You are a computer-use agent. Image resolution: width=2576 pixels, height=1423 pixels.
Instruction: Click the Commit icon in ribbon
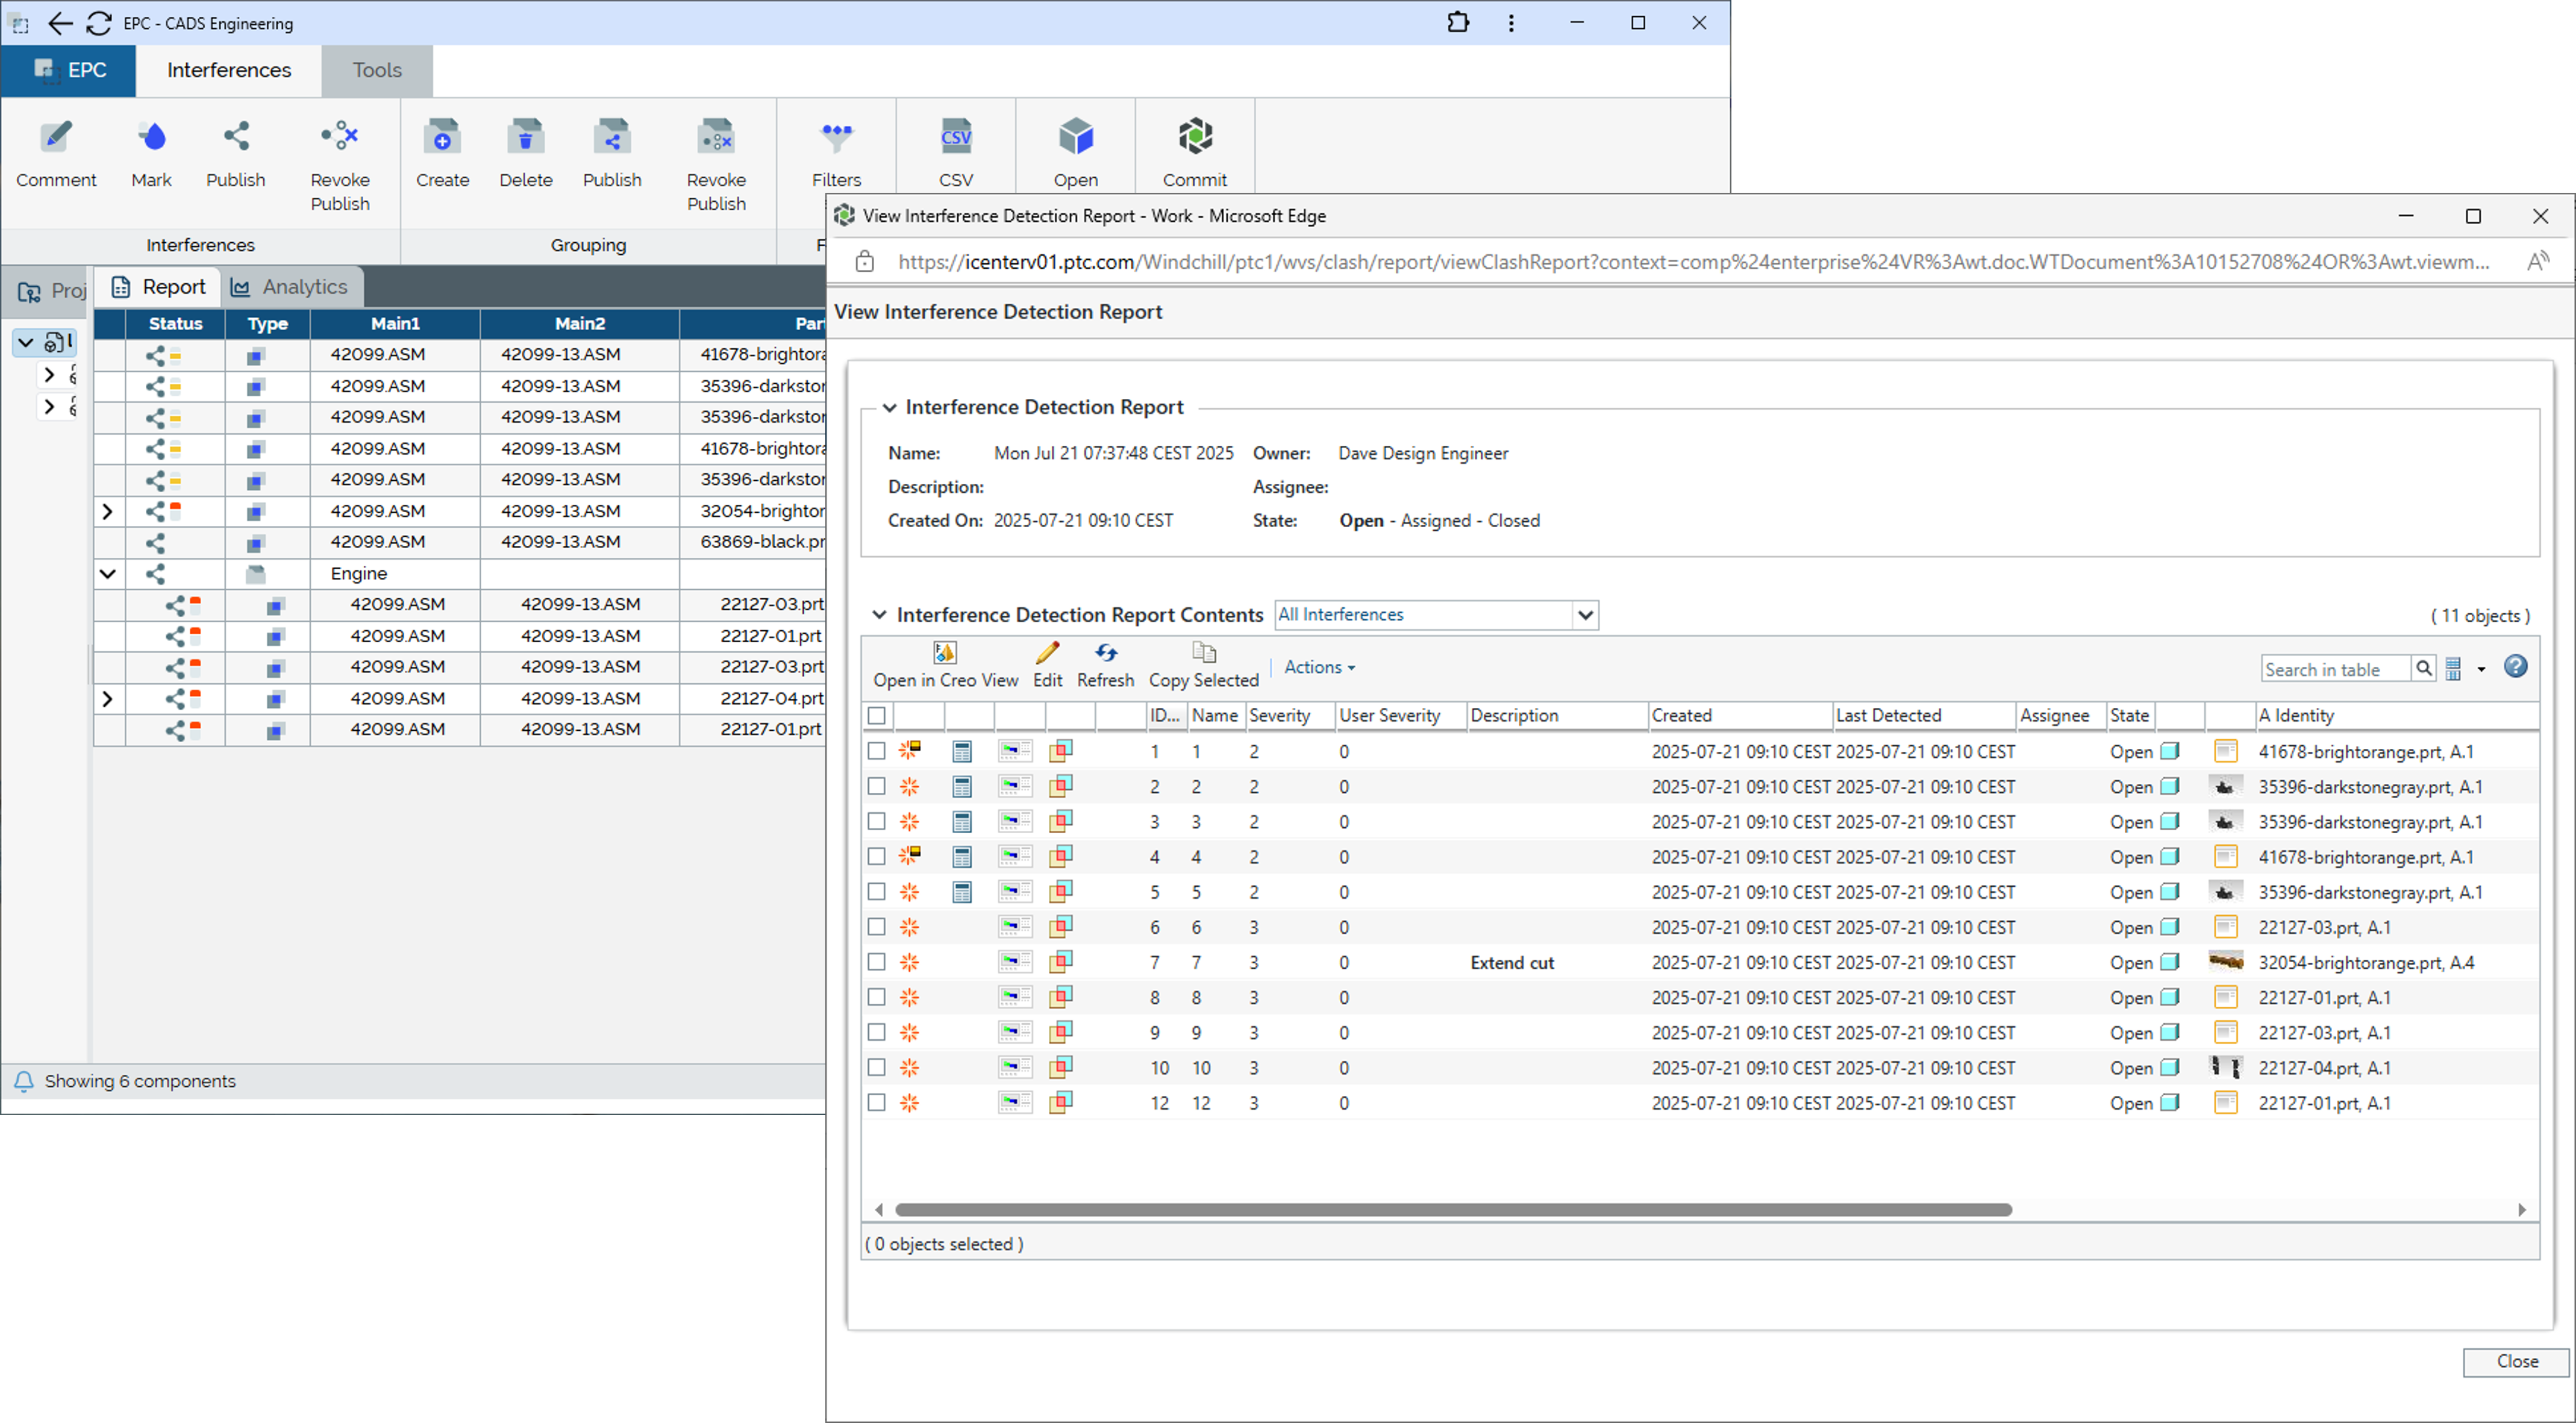tap(1194, 137)
